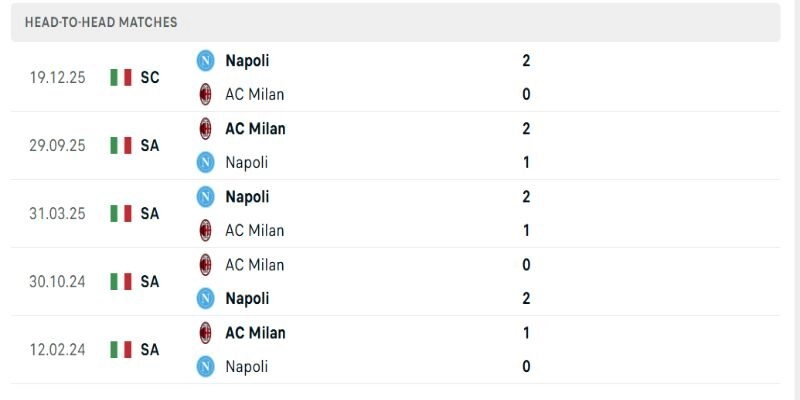Select the SC competition label for 19.12.25
Screen dimensions: 800x400
tap(150, 77)
